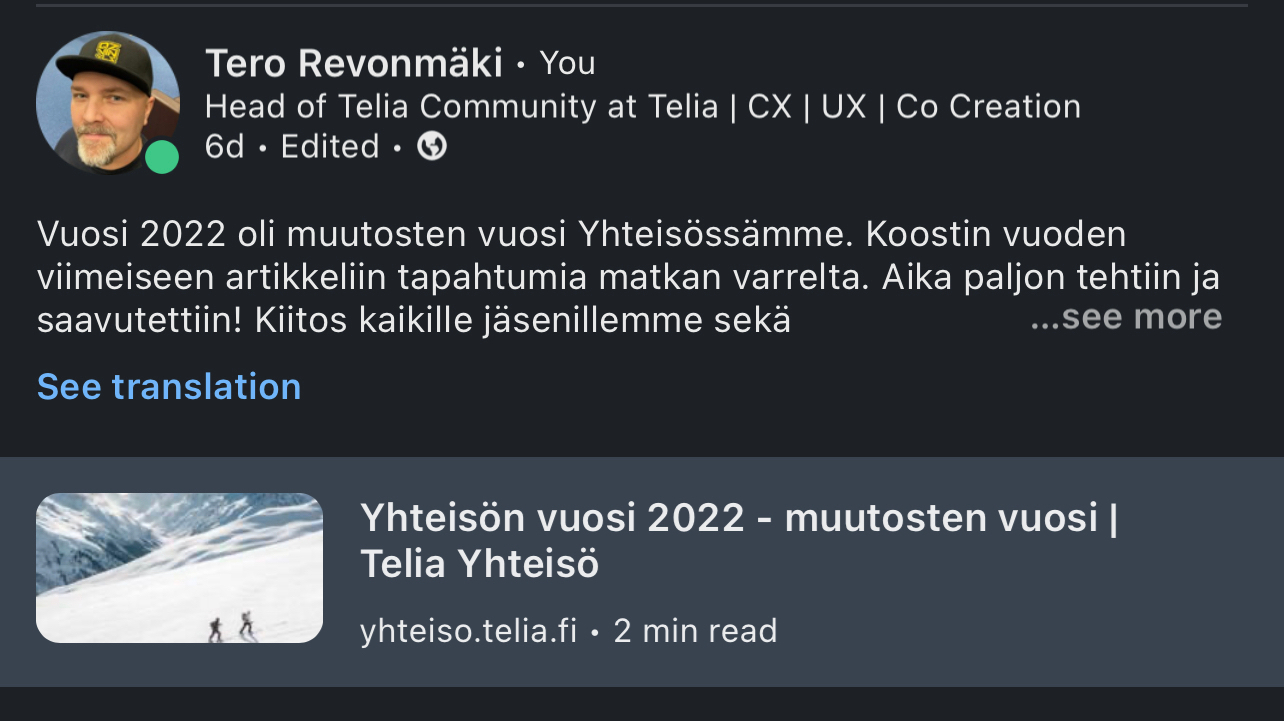This screenshot has width=1284, height=721.
Task: Open Tero Revonmäki's profile photo
Action: click(x=108, y=102)
